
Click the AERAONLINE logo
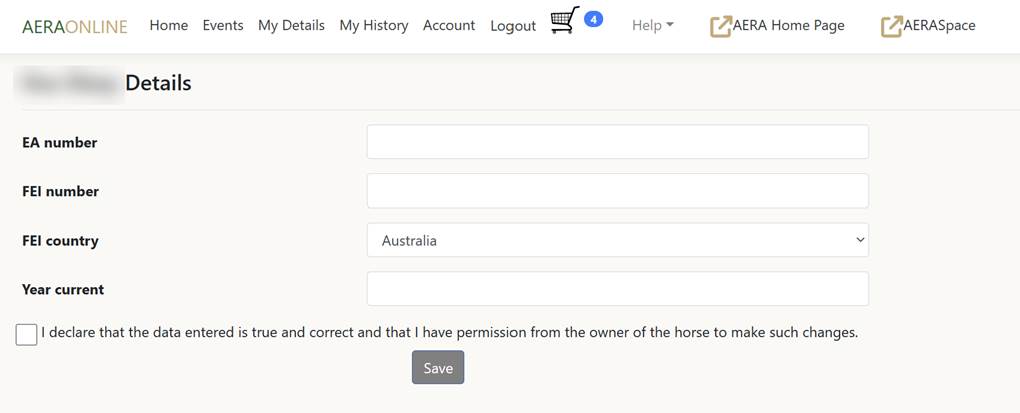coord(75,26)
